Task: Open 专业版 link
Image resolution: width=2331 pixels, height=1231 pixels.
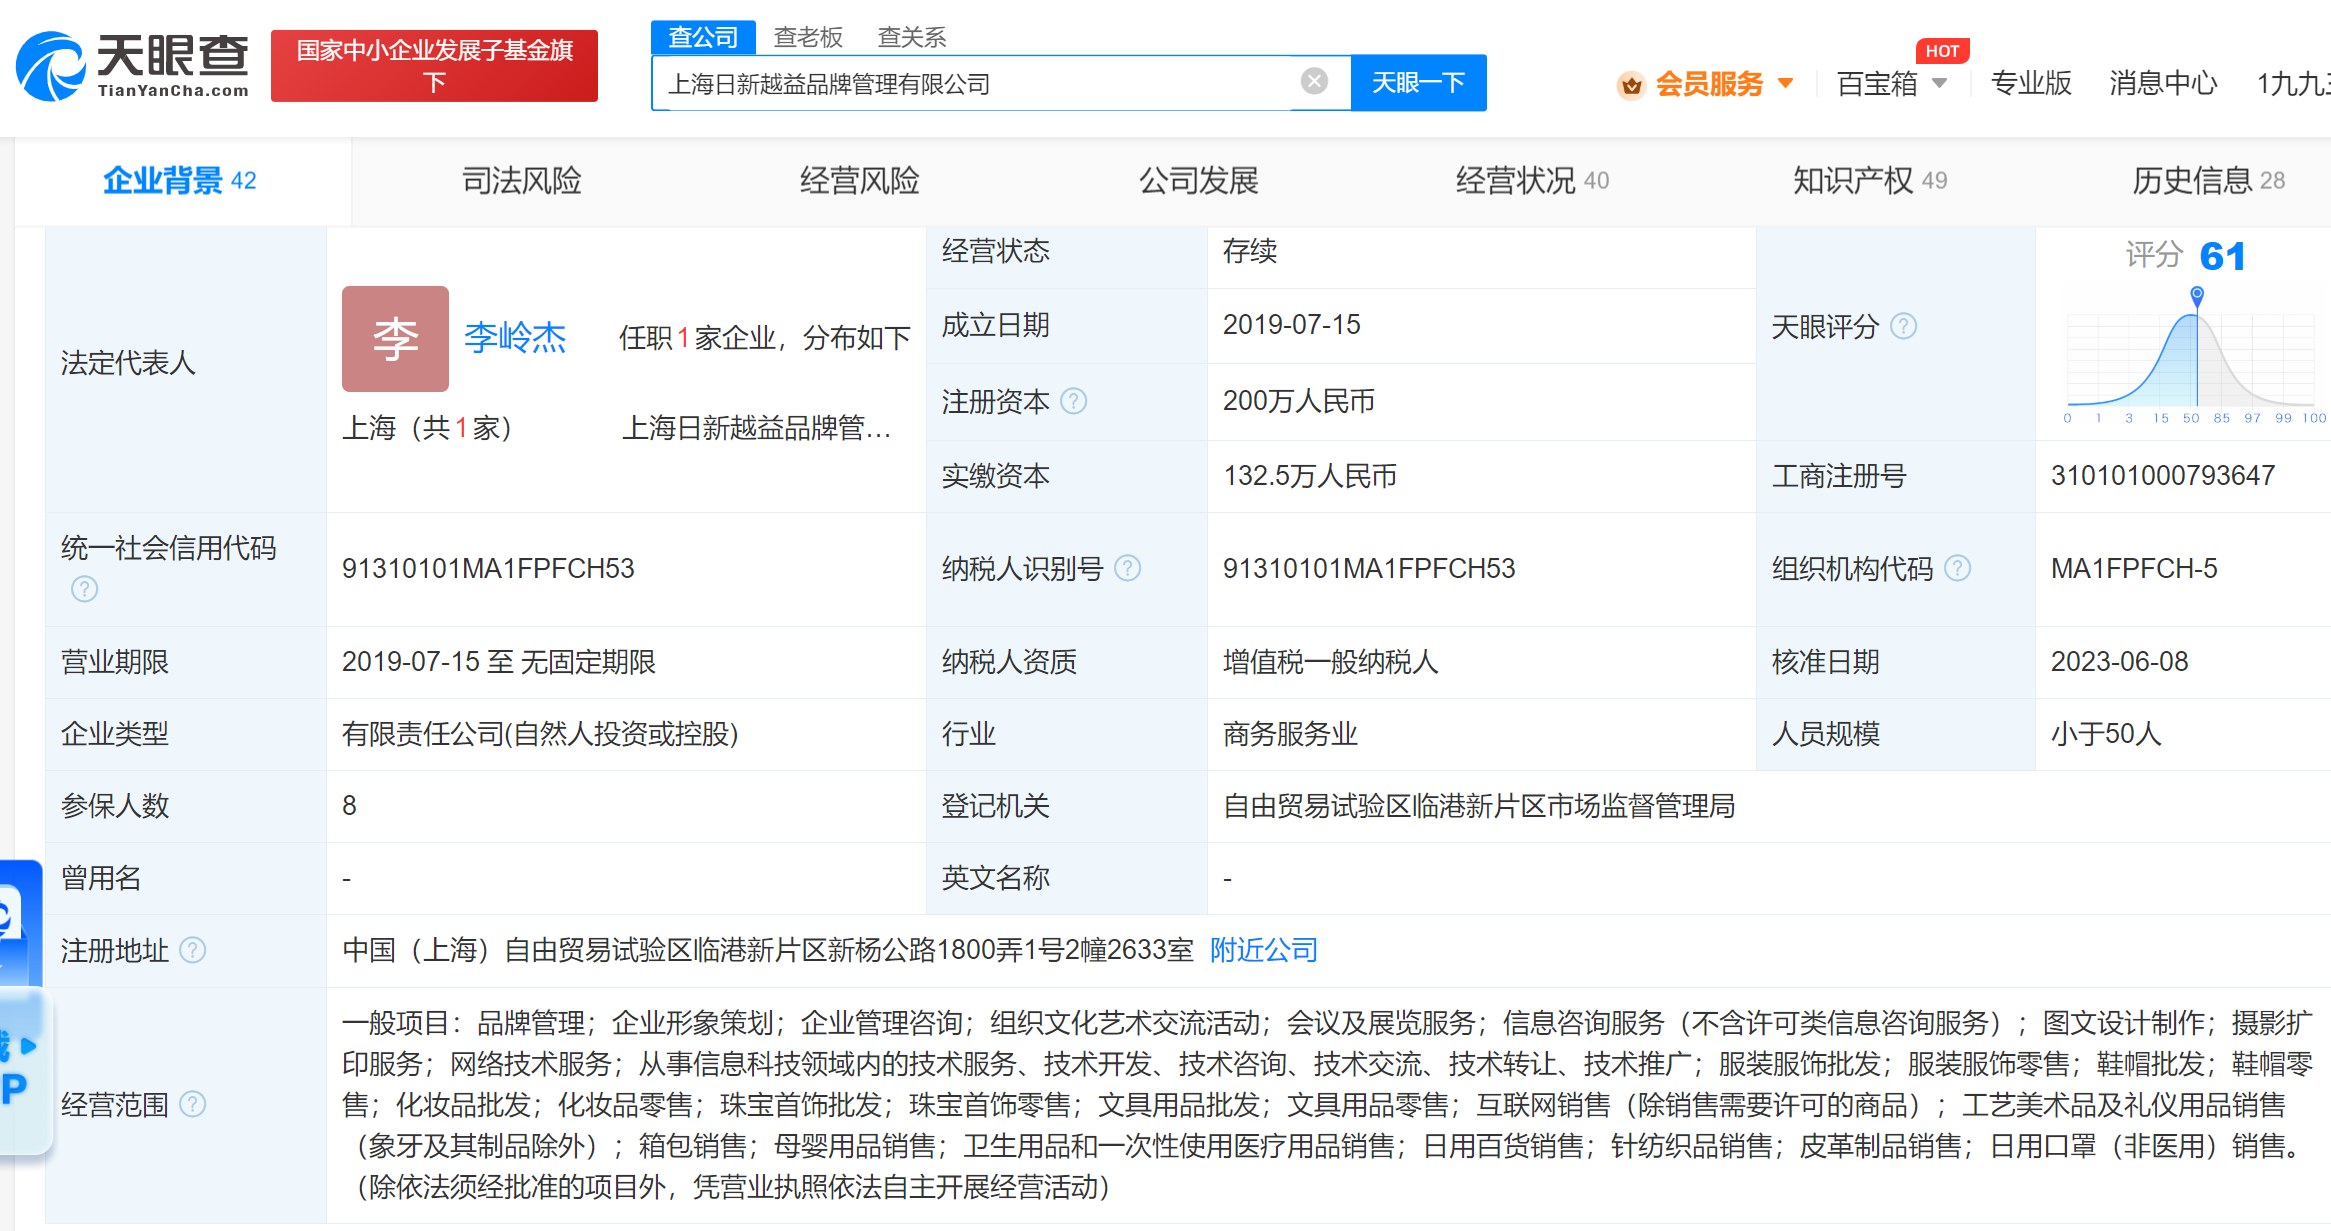Action: pyautogui.click(x=2030, y=83)
